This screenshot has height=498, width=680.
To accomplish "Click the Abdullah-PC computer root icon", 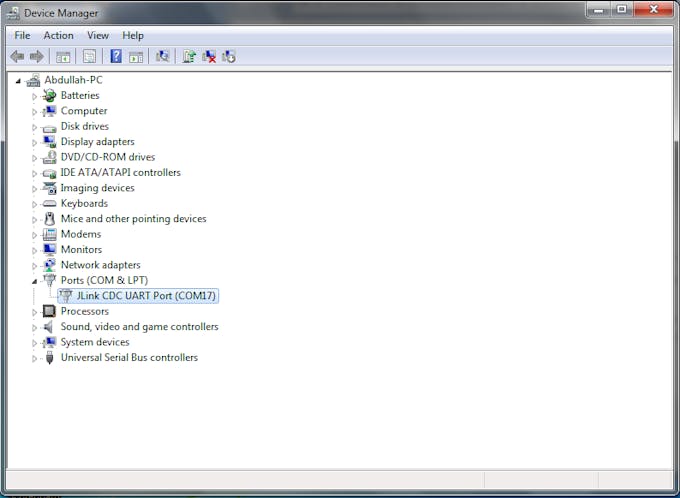I will pos(33,80).
